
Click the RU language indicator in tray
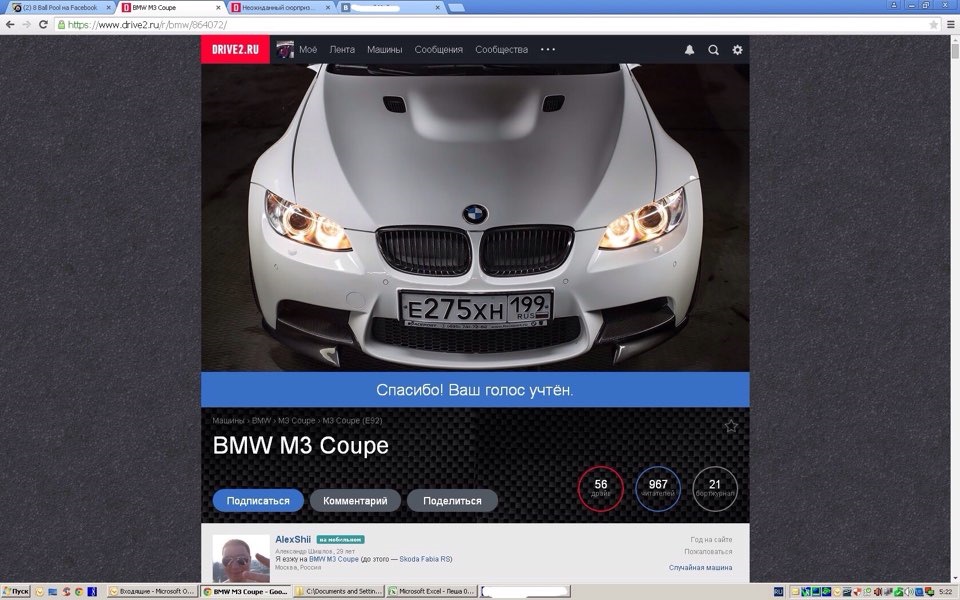click(x=778, y=591)
